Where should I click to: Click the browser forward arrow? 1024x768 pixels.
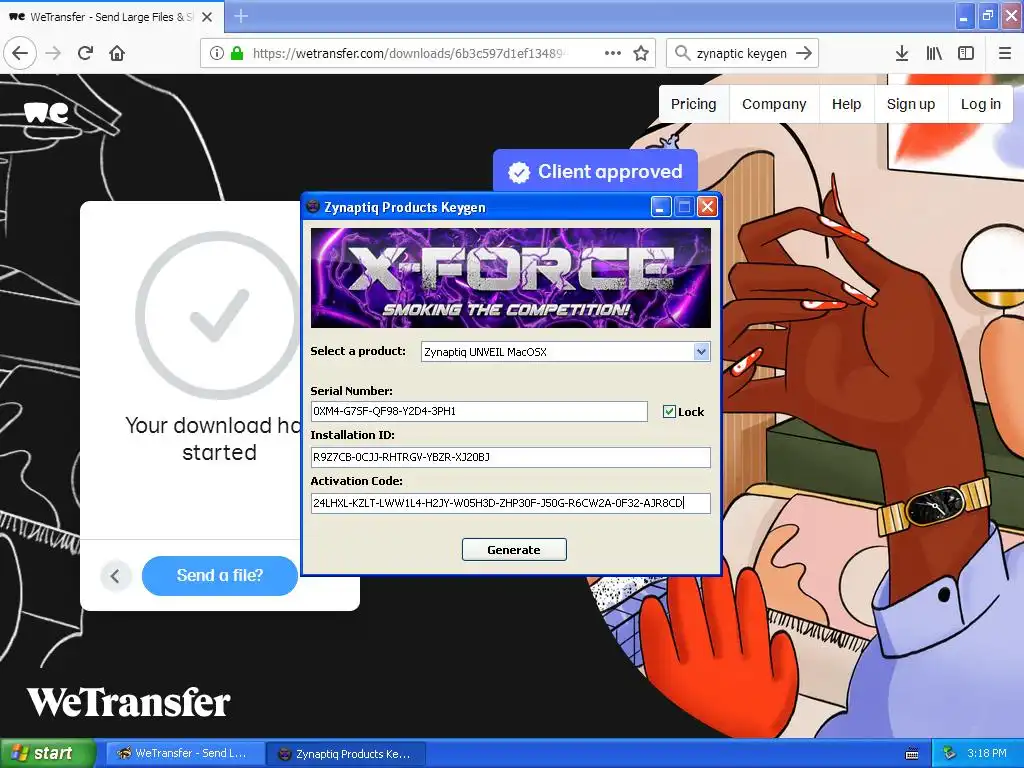click(53, 53)
